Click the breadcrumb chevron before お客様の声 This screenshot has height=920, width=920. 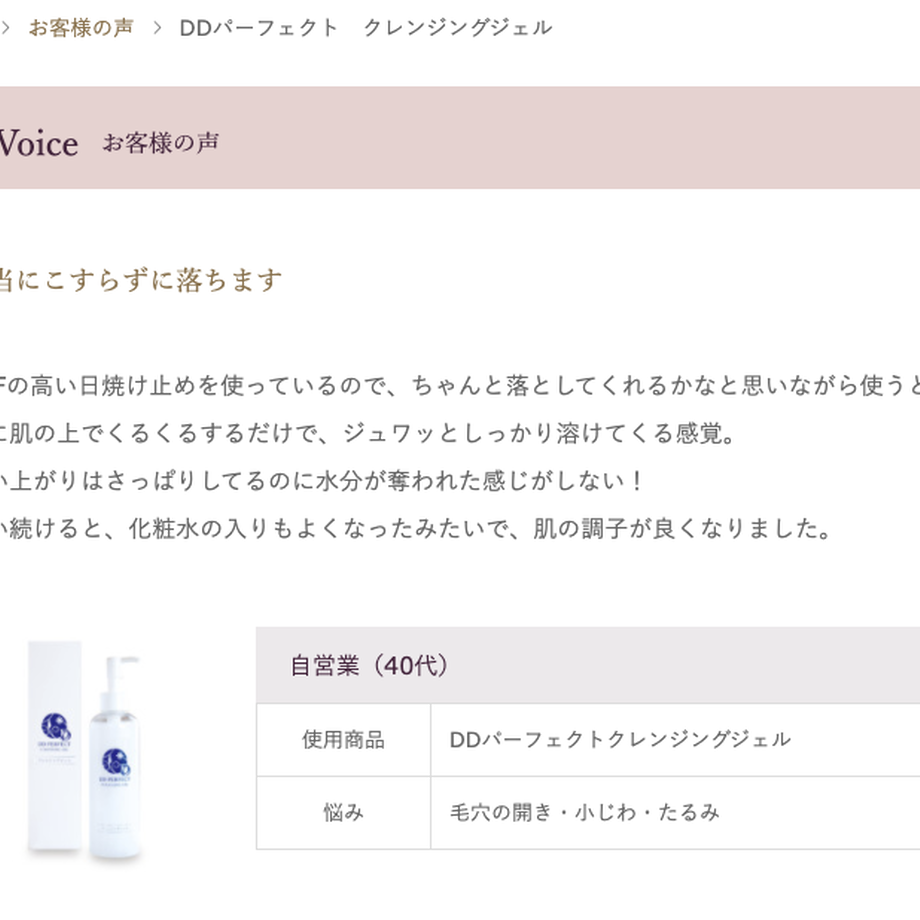click(5, 28)
